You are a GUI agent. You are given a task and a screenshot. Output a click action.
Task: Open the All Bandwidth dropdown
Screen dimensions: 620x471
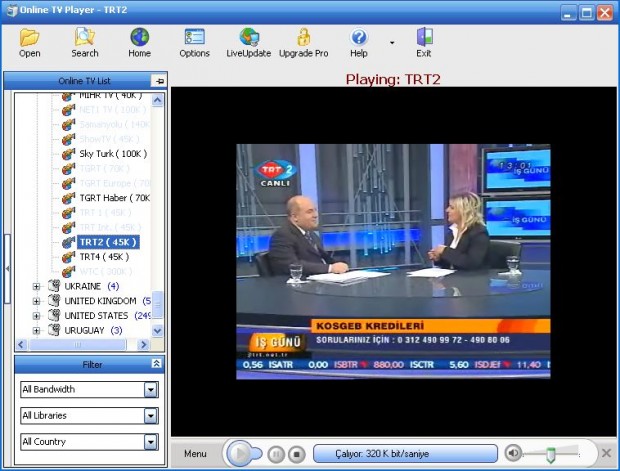151,390
